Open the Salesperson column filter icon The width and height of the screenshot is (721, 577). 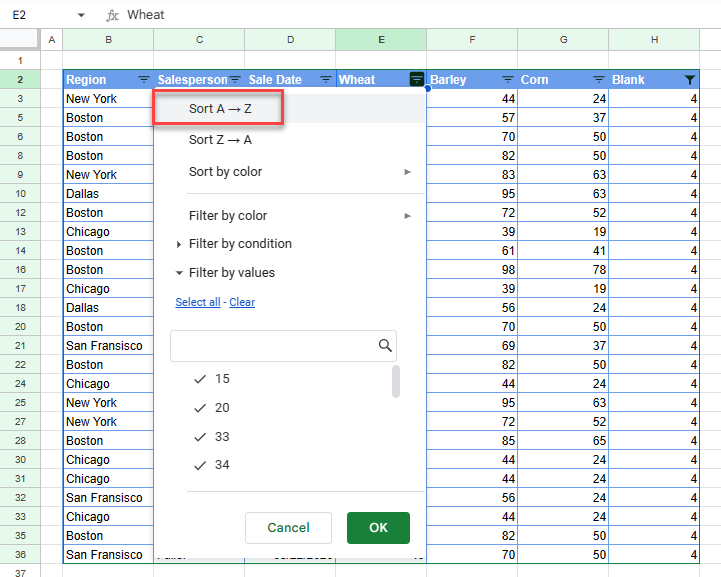[x=235, y=80]
